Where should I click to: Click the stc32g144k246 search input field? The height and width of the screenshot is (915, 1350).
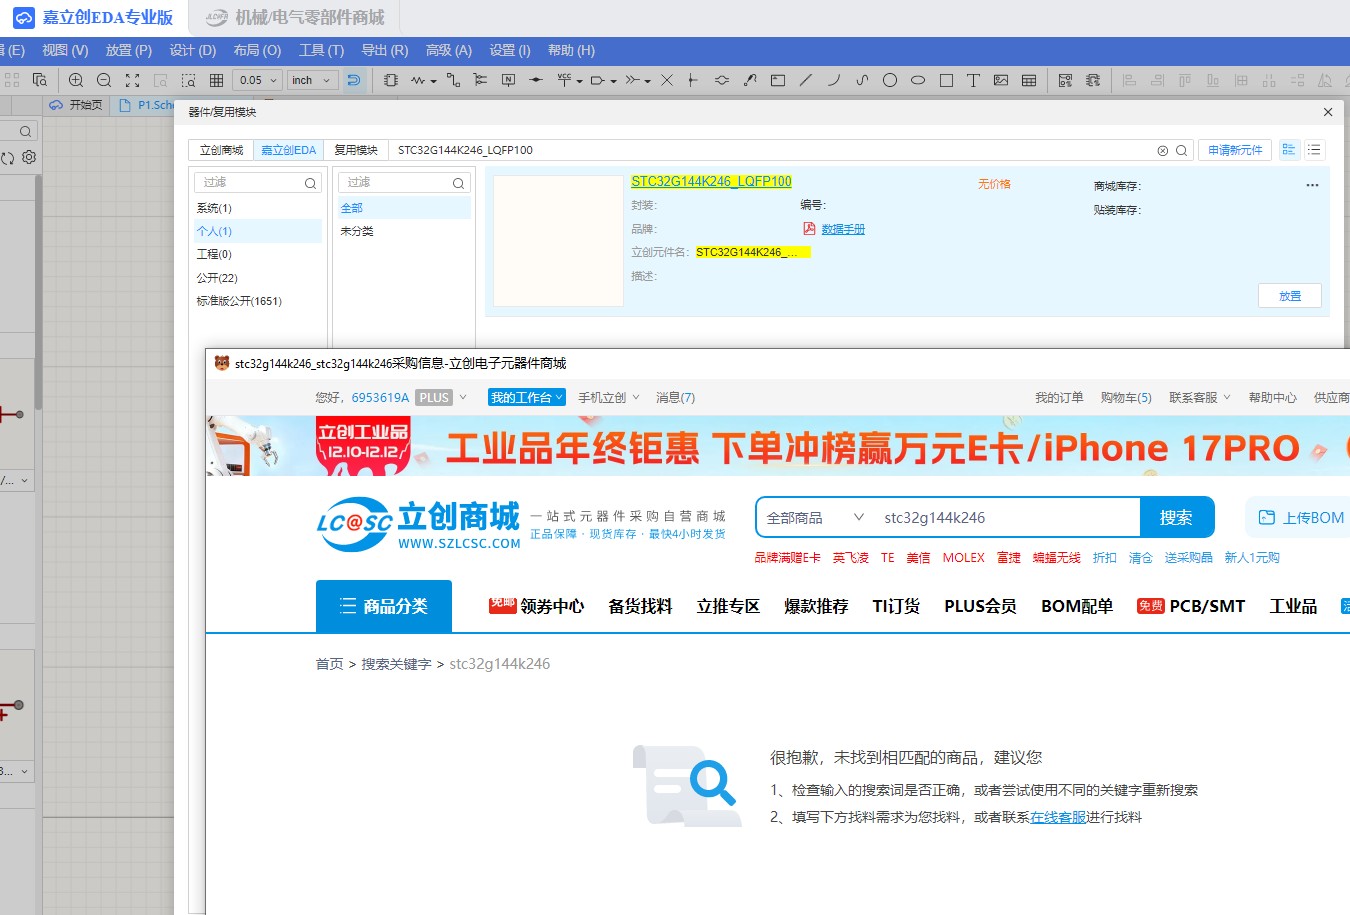tap(1000, 517)
